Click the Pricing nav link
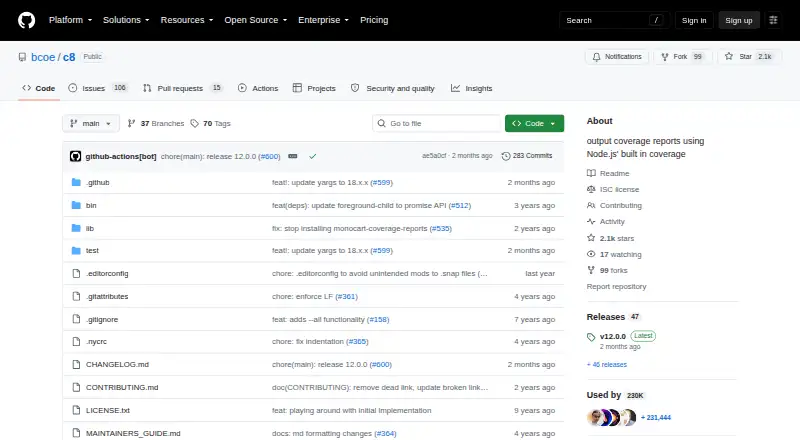The image size is (800, 440). click(374, 20)
